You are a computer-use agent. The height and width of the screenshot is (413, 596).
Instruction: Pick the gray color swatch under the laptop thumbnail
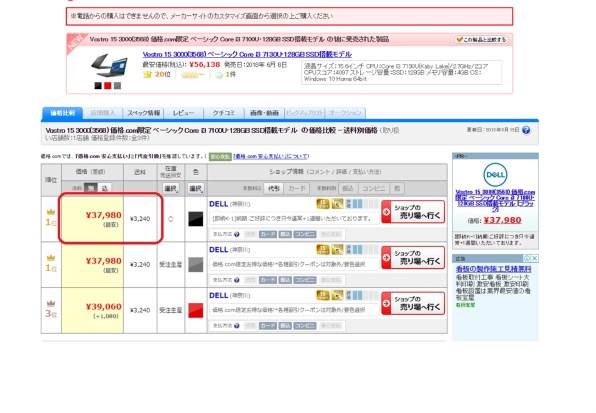pyautogui.click(x=117, y=86)
